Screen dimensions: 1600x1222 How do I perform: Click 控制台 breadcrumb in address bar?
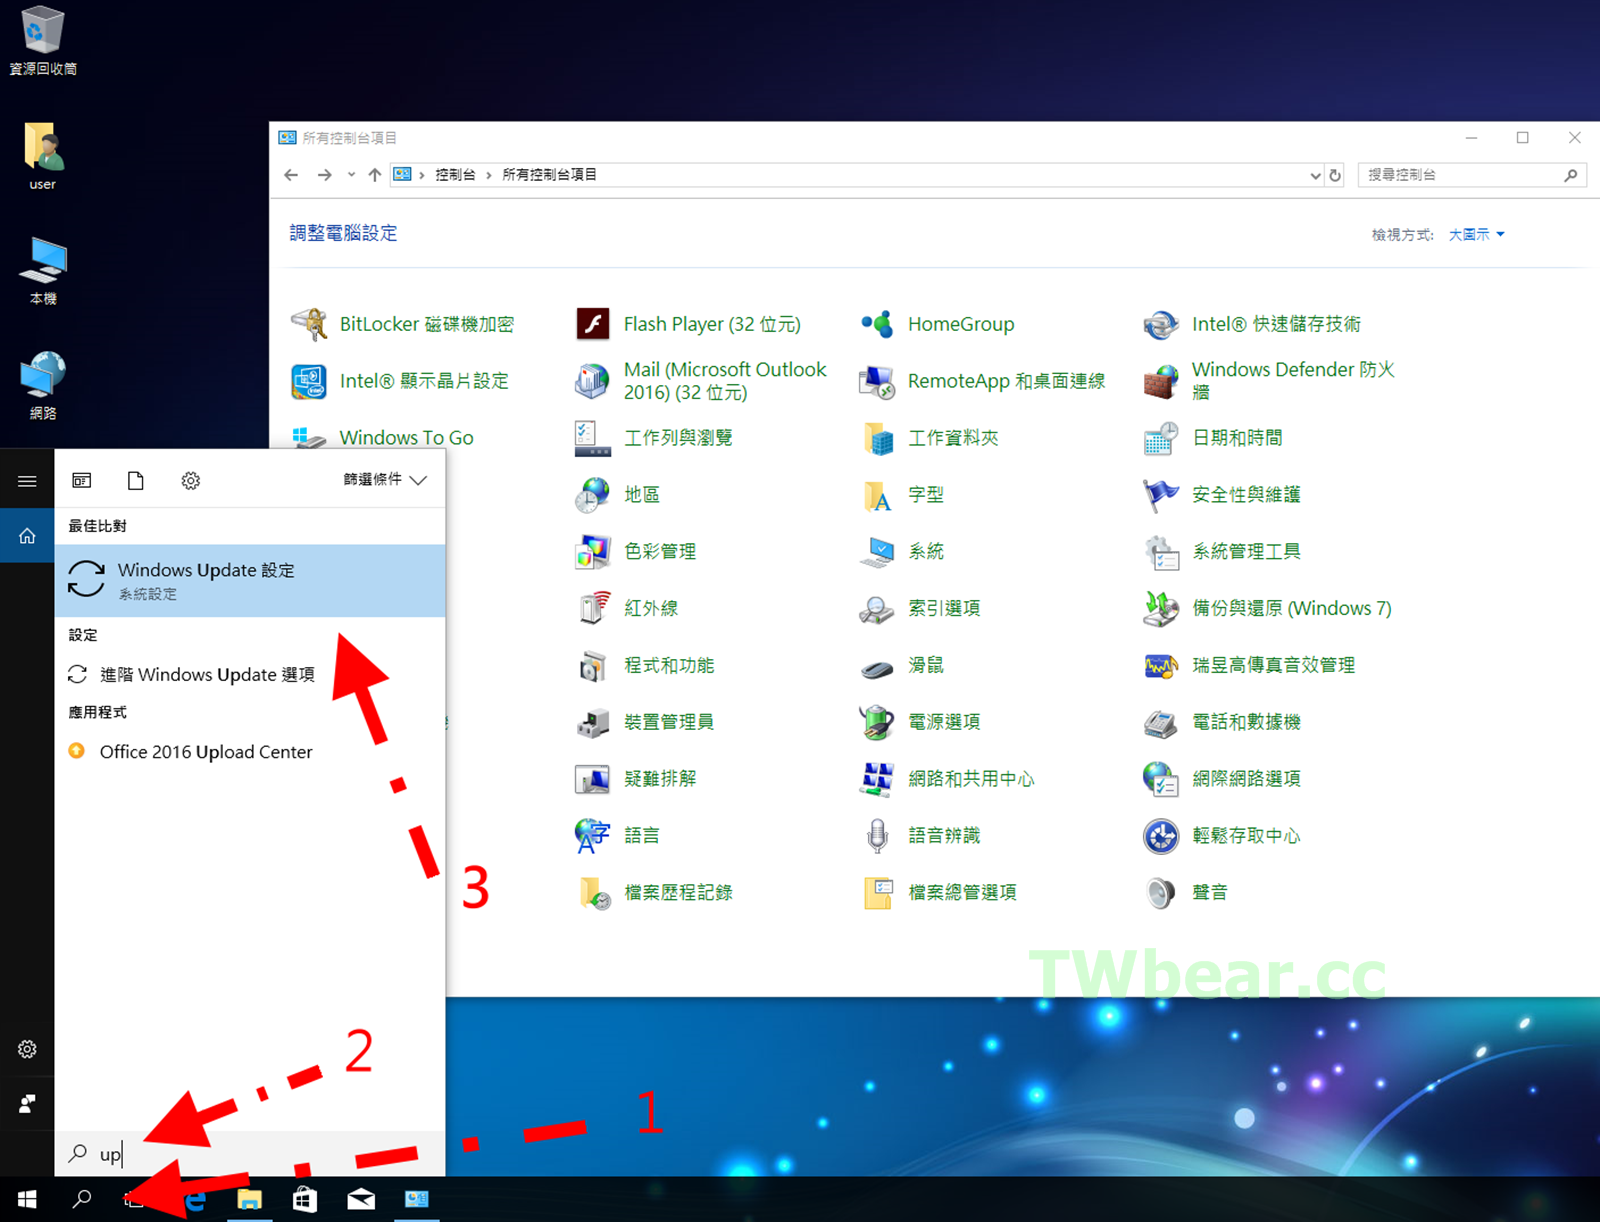455,175
